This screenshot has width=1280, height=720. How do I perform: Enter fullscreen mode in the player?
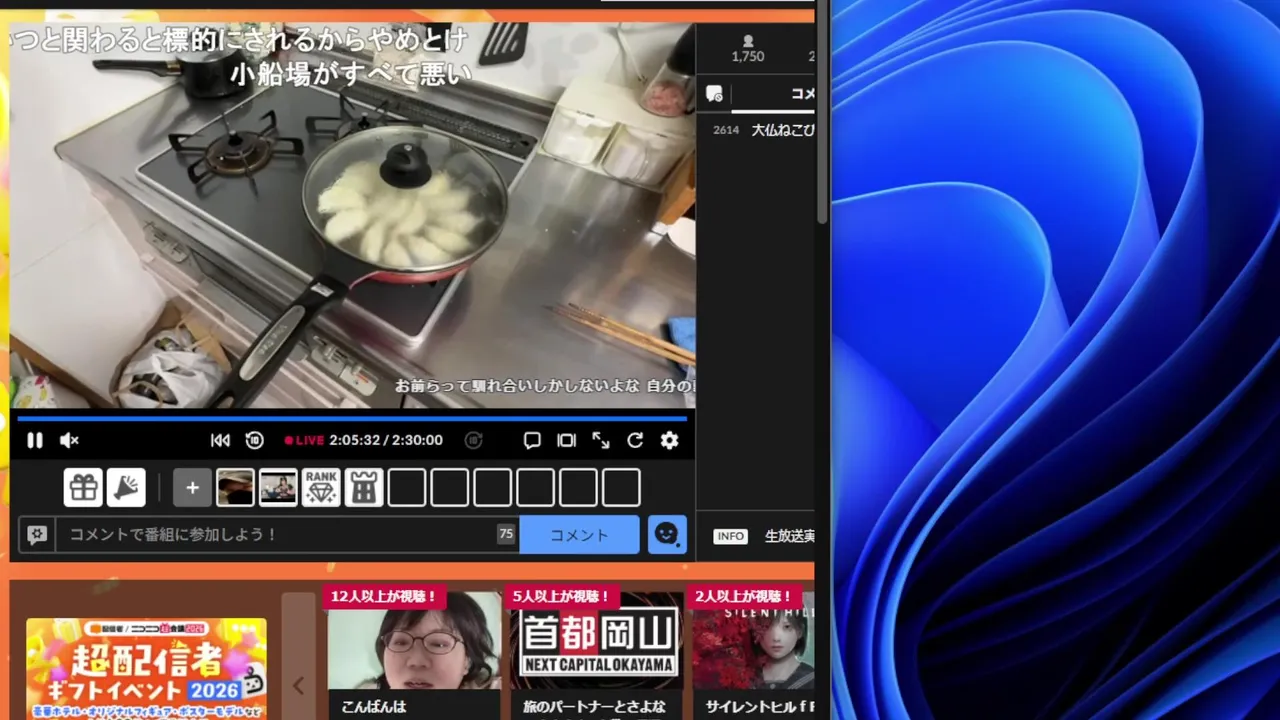tap(601, 440)
